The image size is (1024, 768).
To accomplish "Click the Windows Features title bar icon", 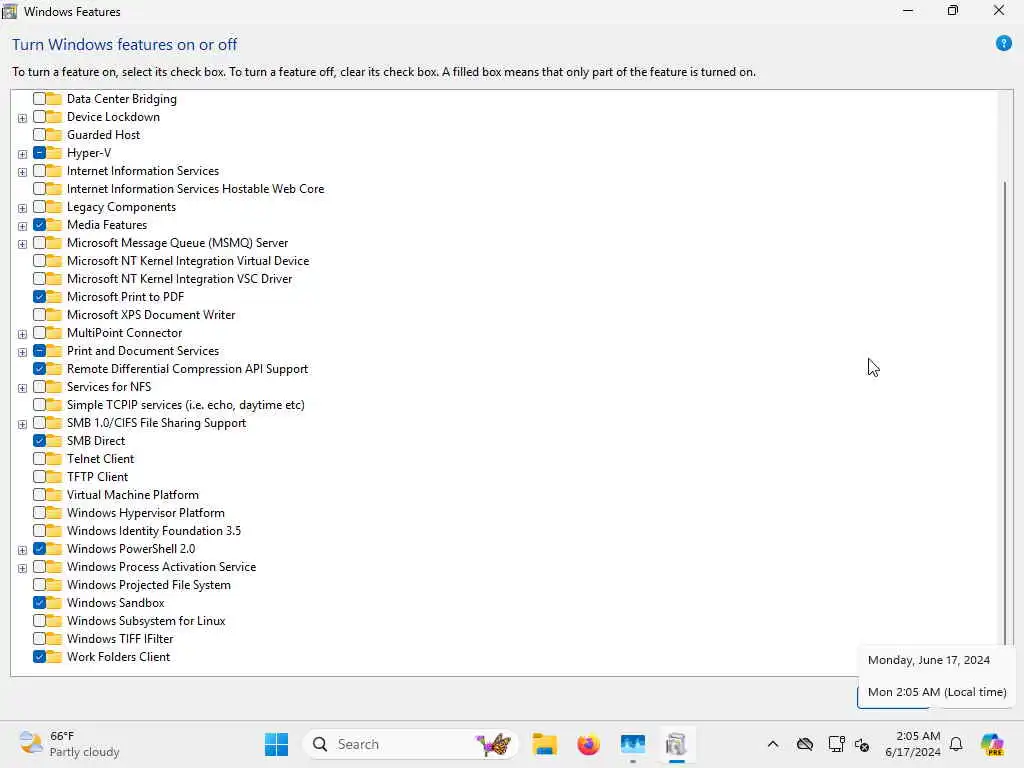I will pyautogui.click(x=10, y=11).
